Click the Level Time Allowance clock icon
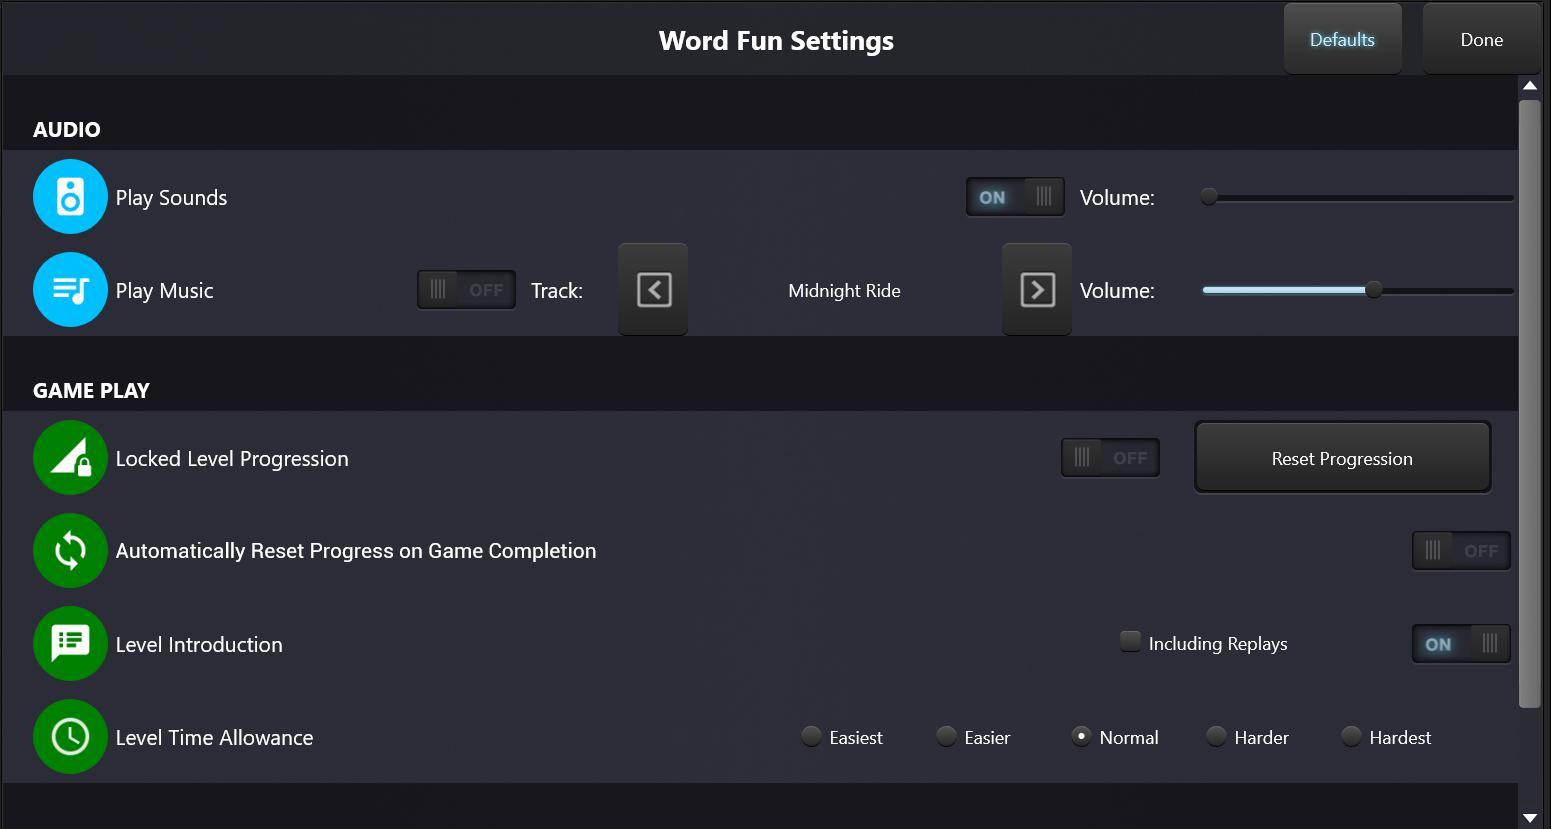Viewport: 1552px width, 829px height. [70, 737]
